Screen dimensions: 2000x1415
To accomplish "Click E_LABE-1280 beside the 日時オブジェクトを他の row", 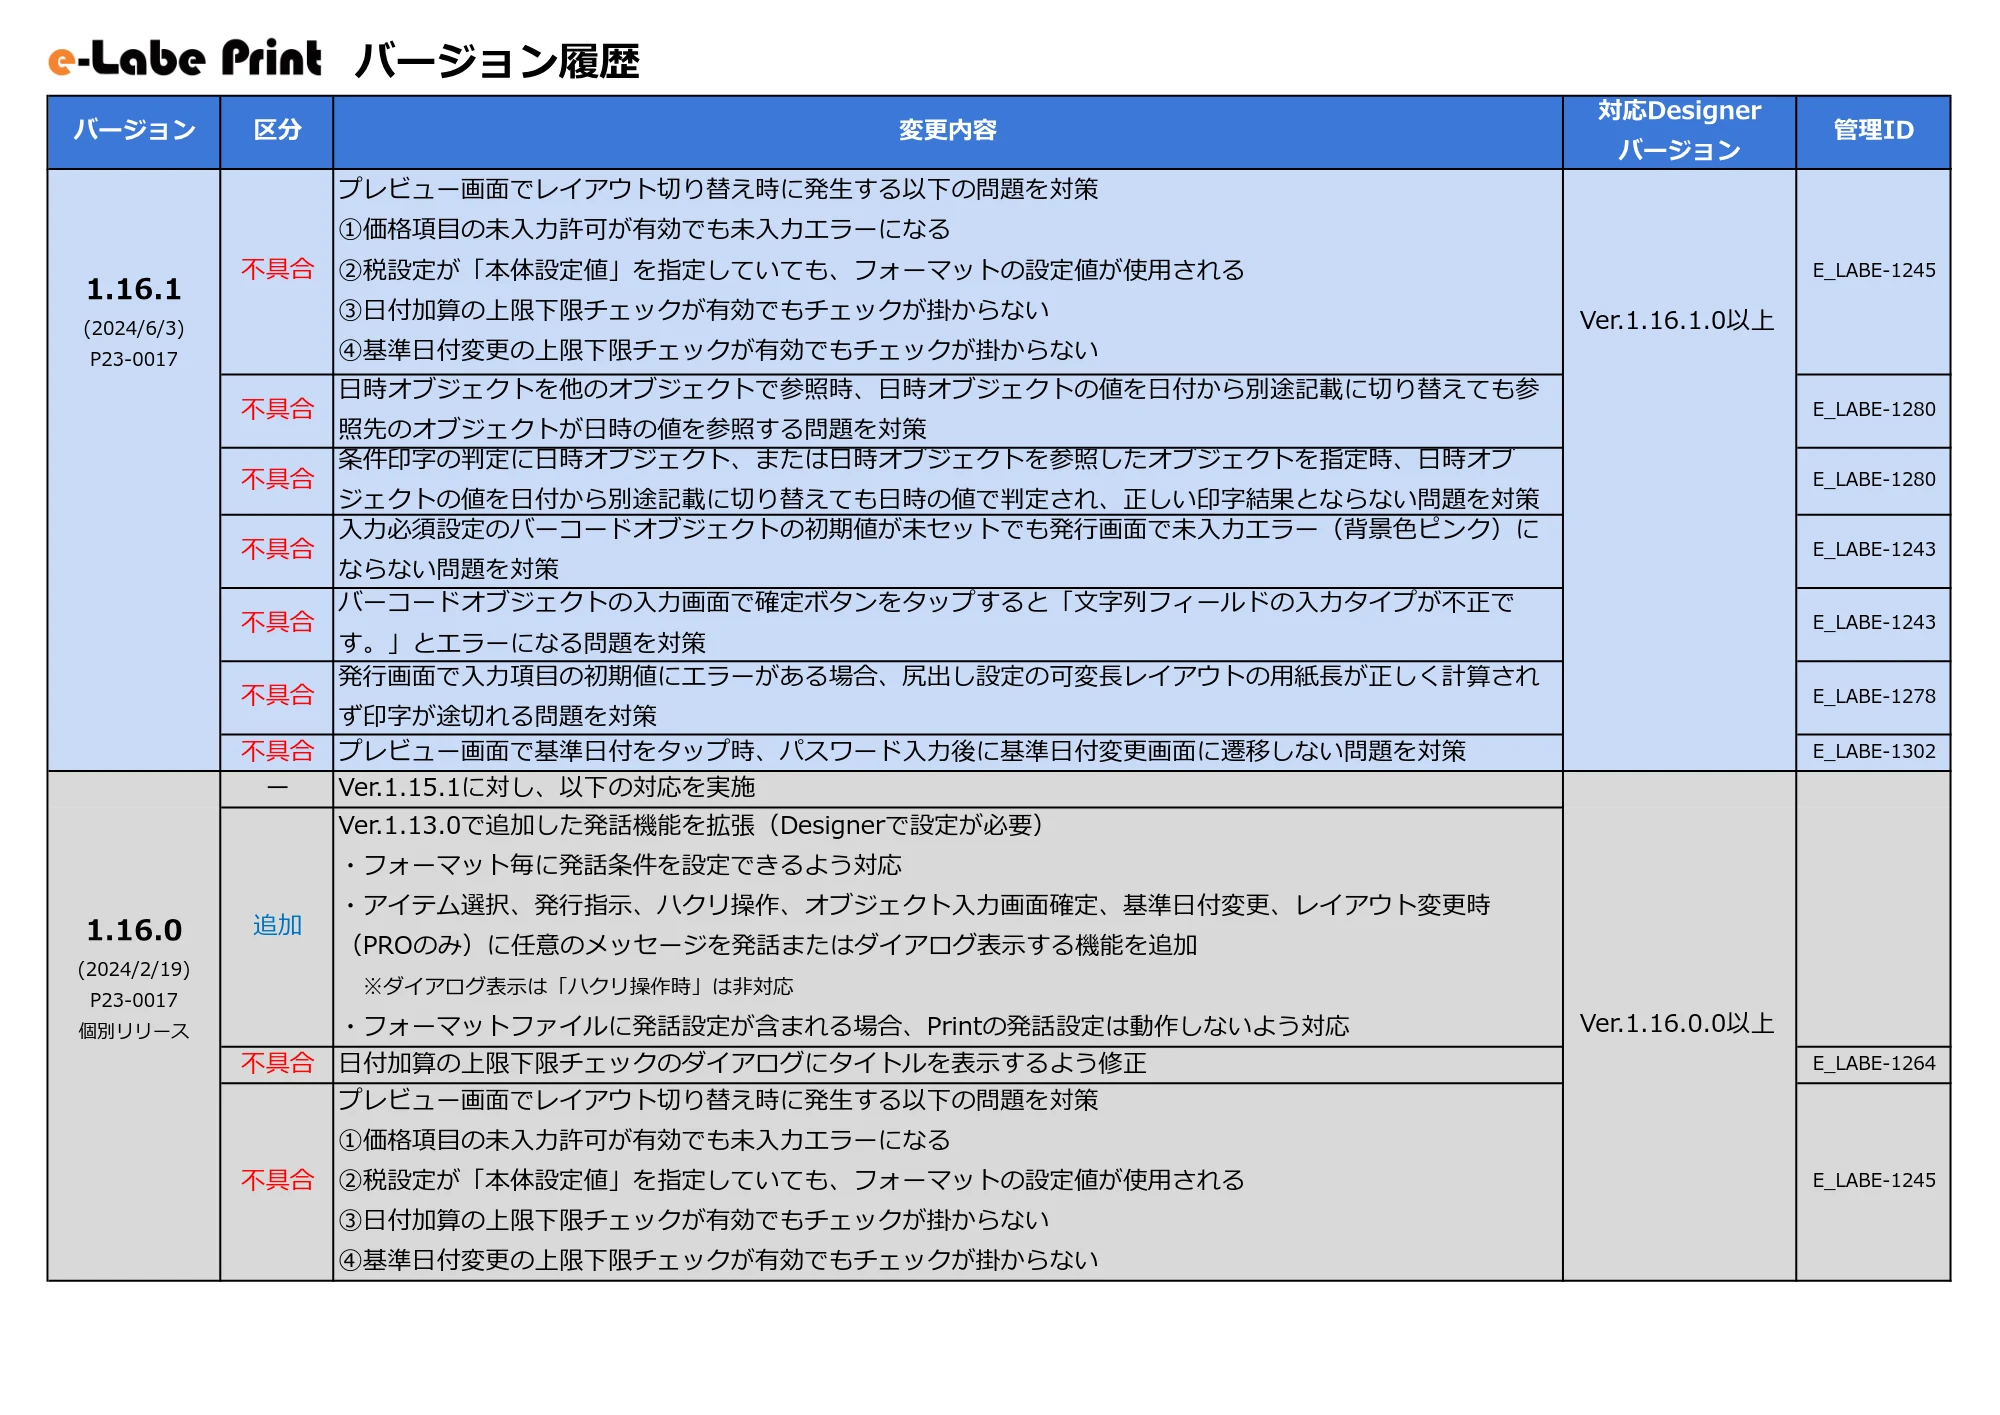I will point(1874,410).
